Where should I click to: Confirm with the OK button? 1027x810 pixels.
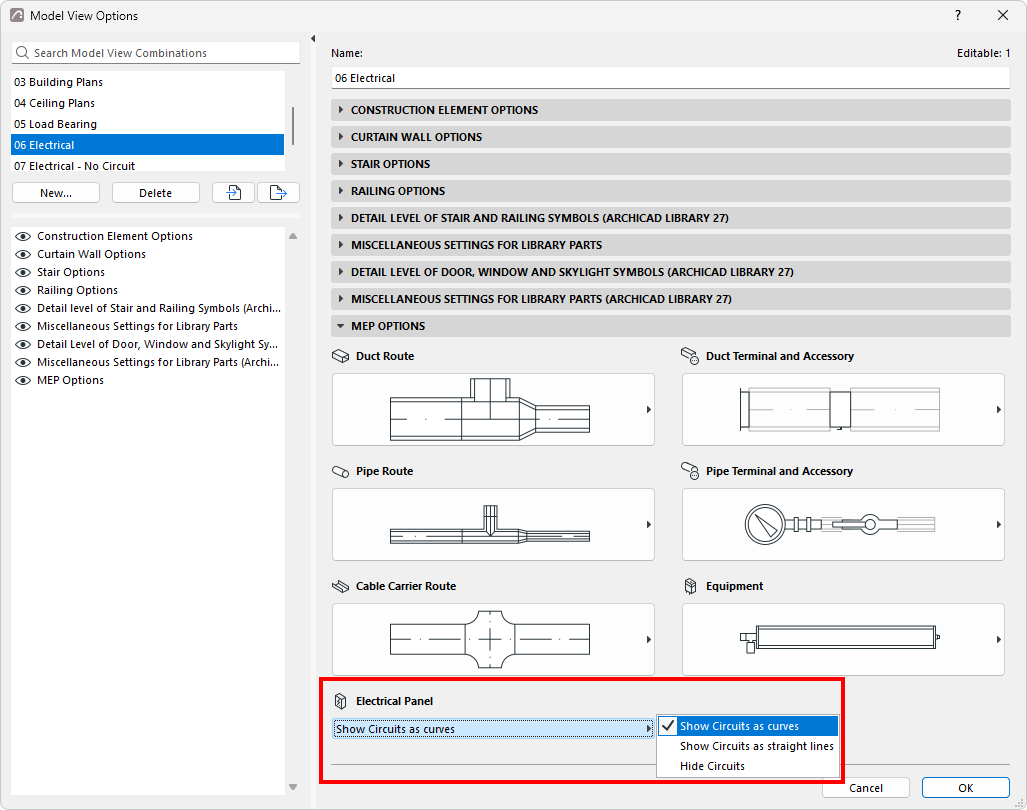pyautogui.click(x=965, y=788)
